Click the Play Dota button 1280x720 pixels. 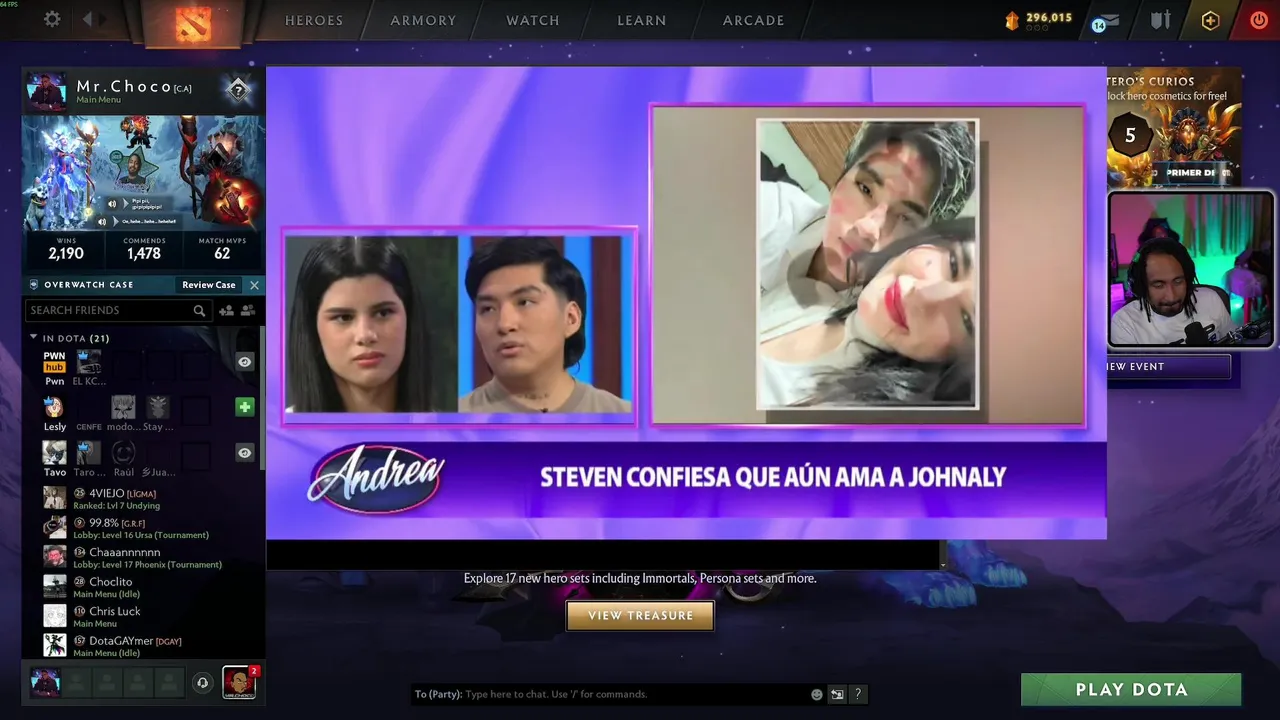(1131, 690)
